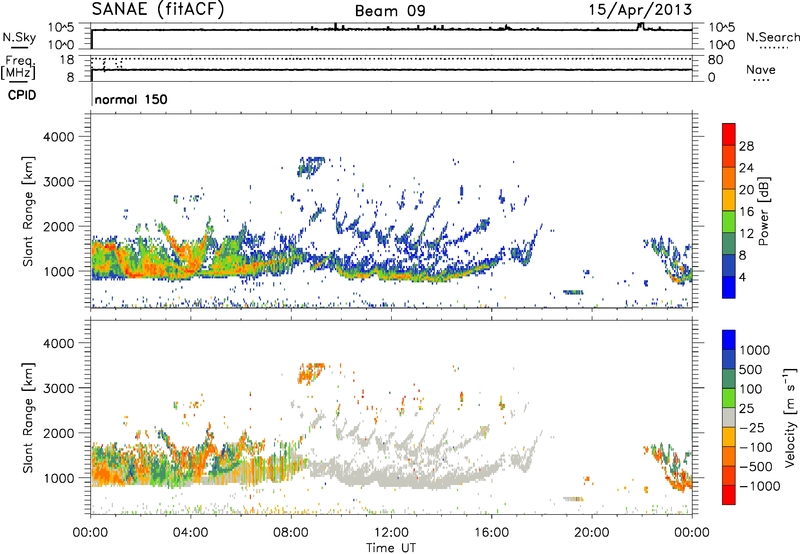This screenshot has width=800, height=554.
Task: Click the 28 tick on power colorbar
Action: [746, 146]
